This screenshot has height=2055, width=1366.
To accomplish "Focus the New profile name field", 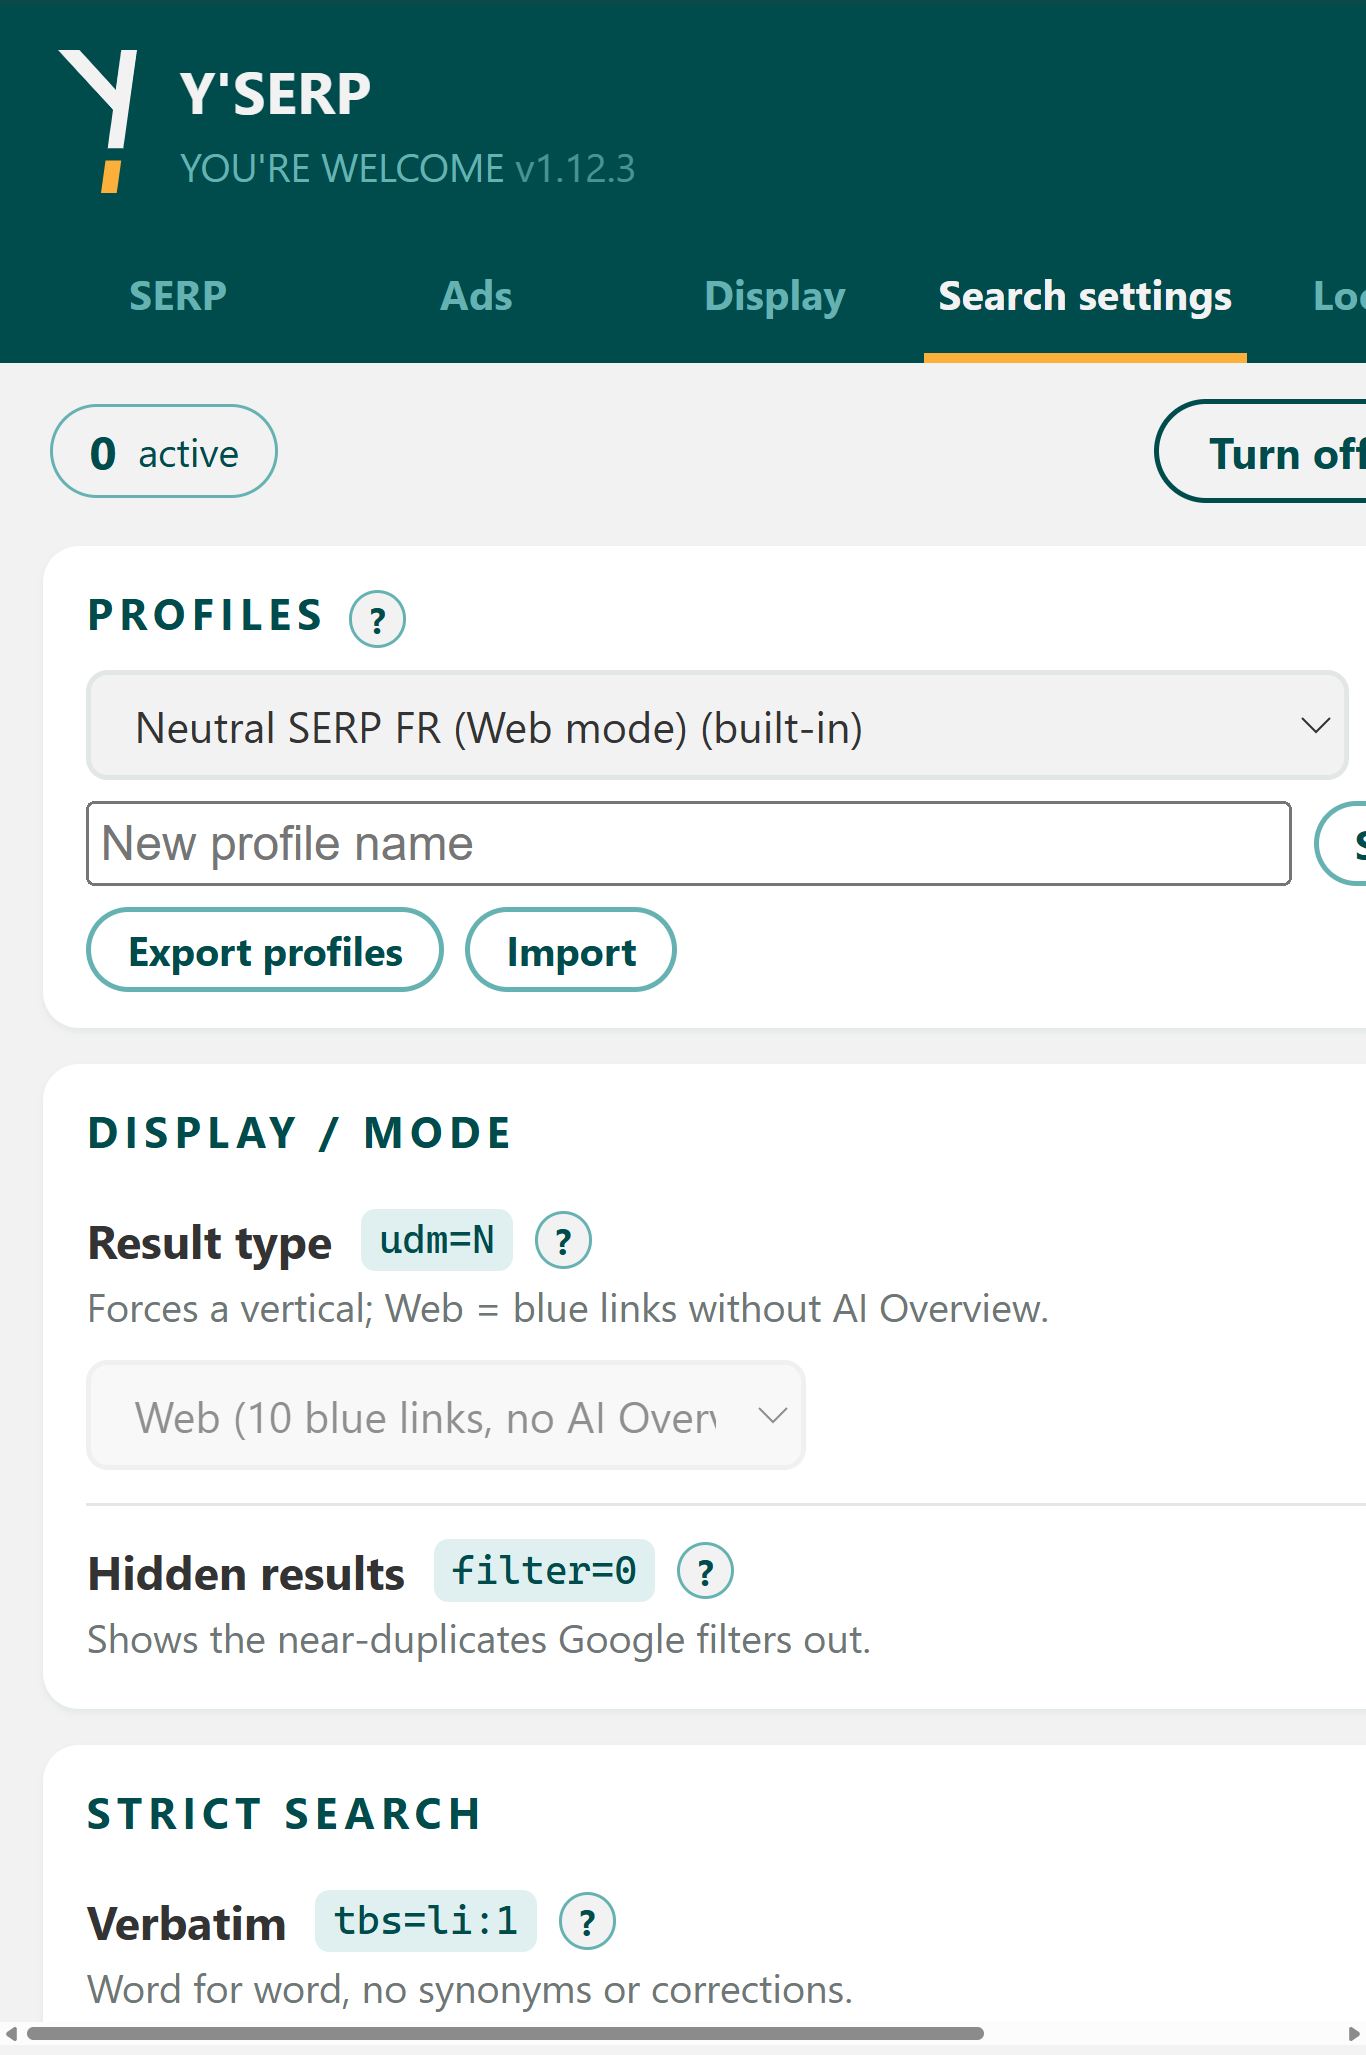I will tap(689, 844).
